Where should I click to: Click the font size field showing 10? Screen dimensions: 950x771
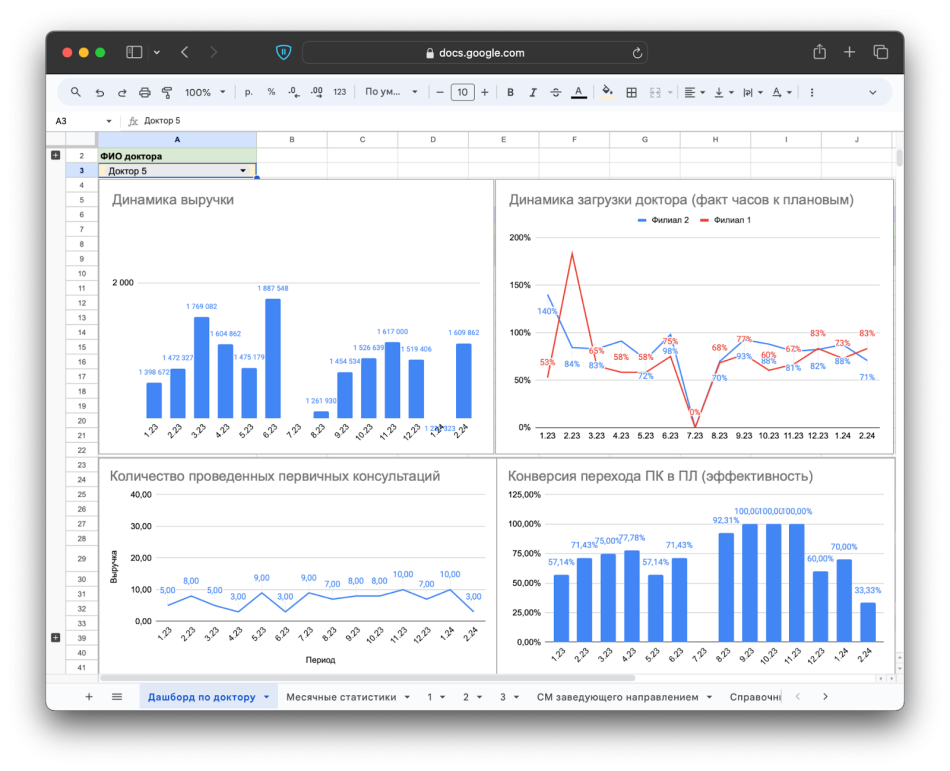[462, 92]
